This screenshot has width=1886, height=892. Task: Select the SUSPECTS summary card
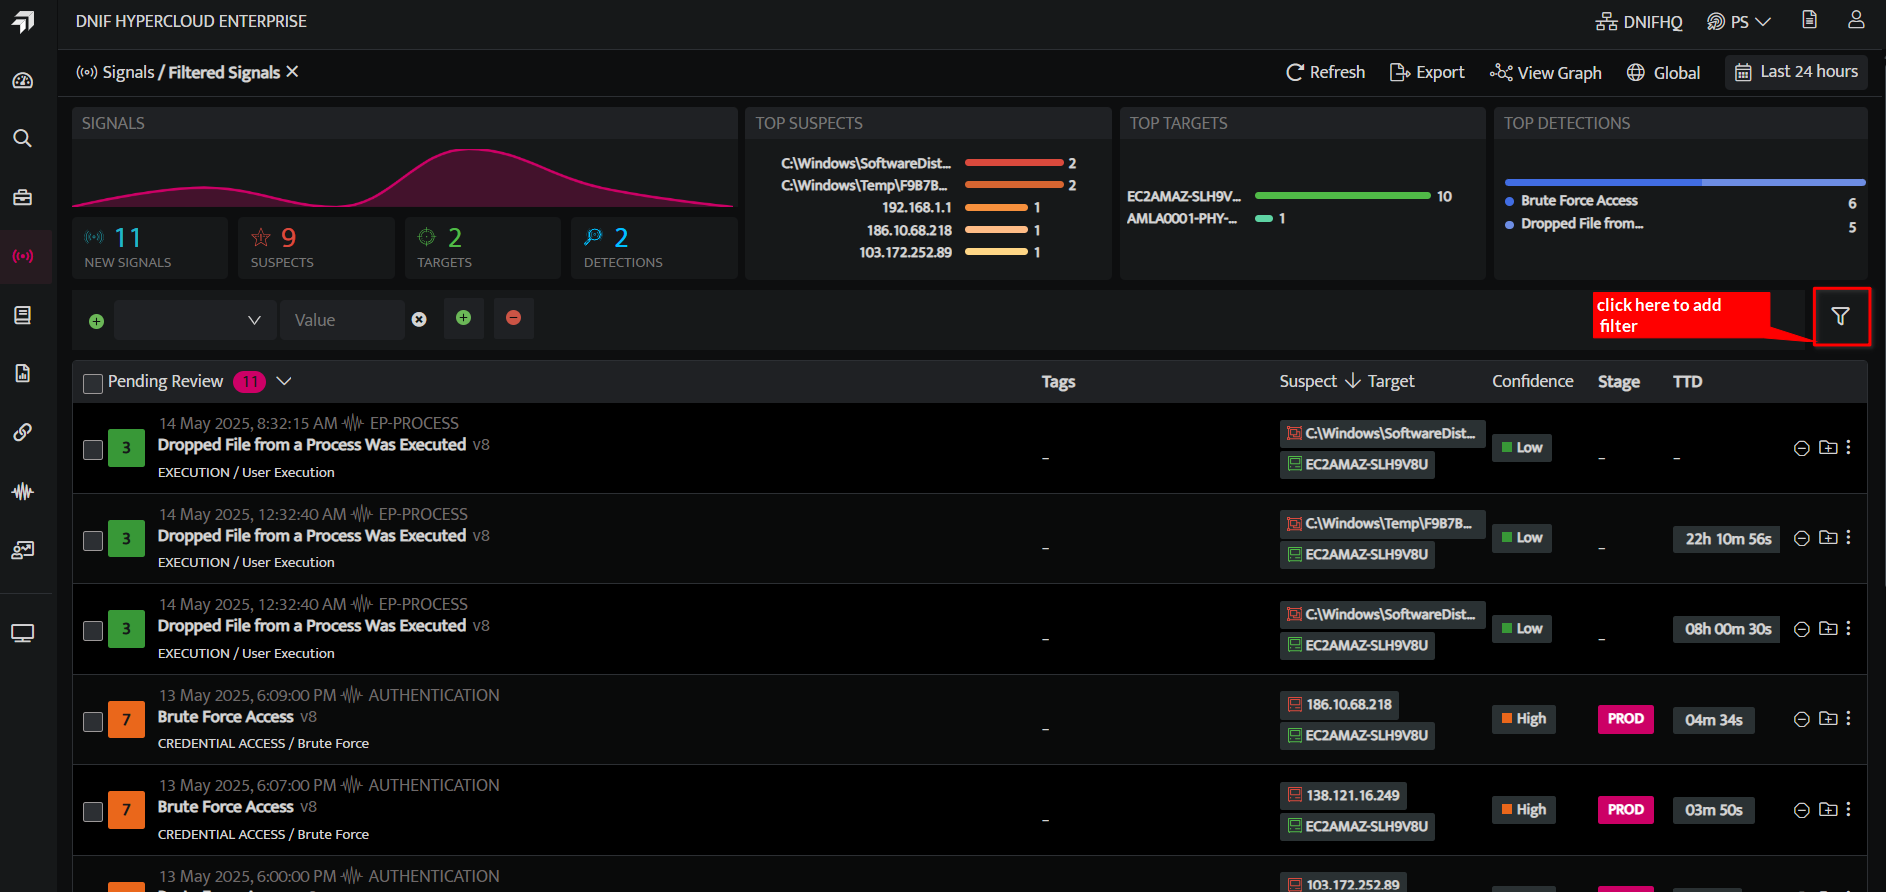(317, 247)
